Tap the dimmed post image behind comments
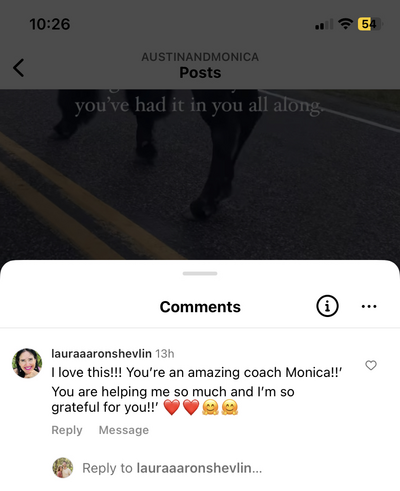Image resolution: width=400 pixels, height=491 pixels. click(x=200, y=175)
